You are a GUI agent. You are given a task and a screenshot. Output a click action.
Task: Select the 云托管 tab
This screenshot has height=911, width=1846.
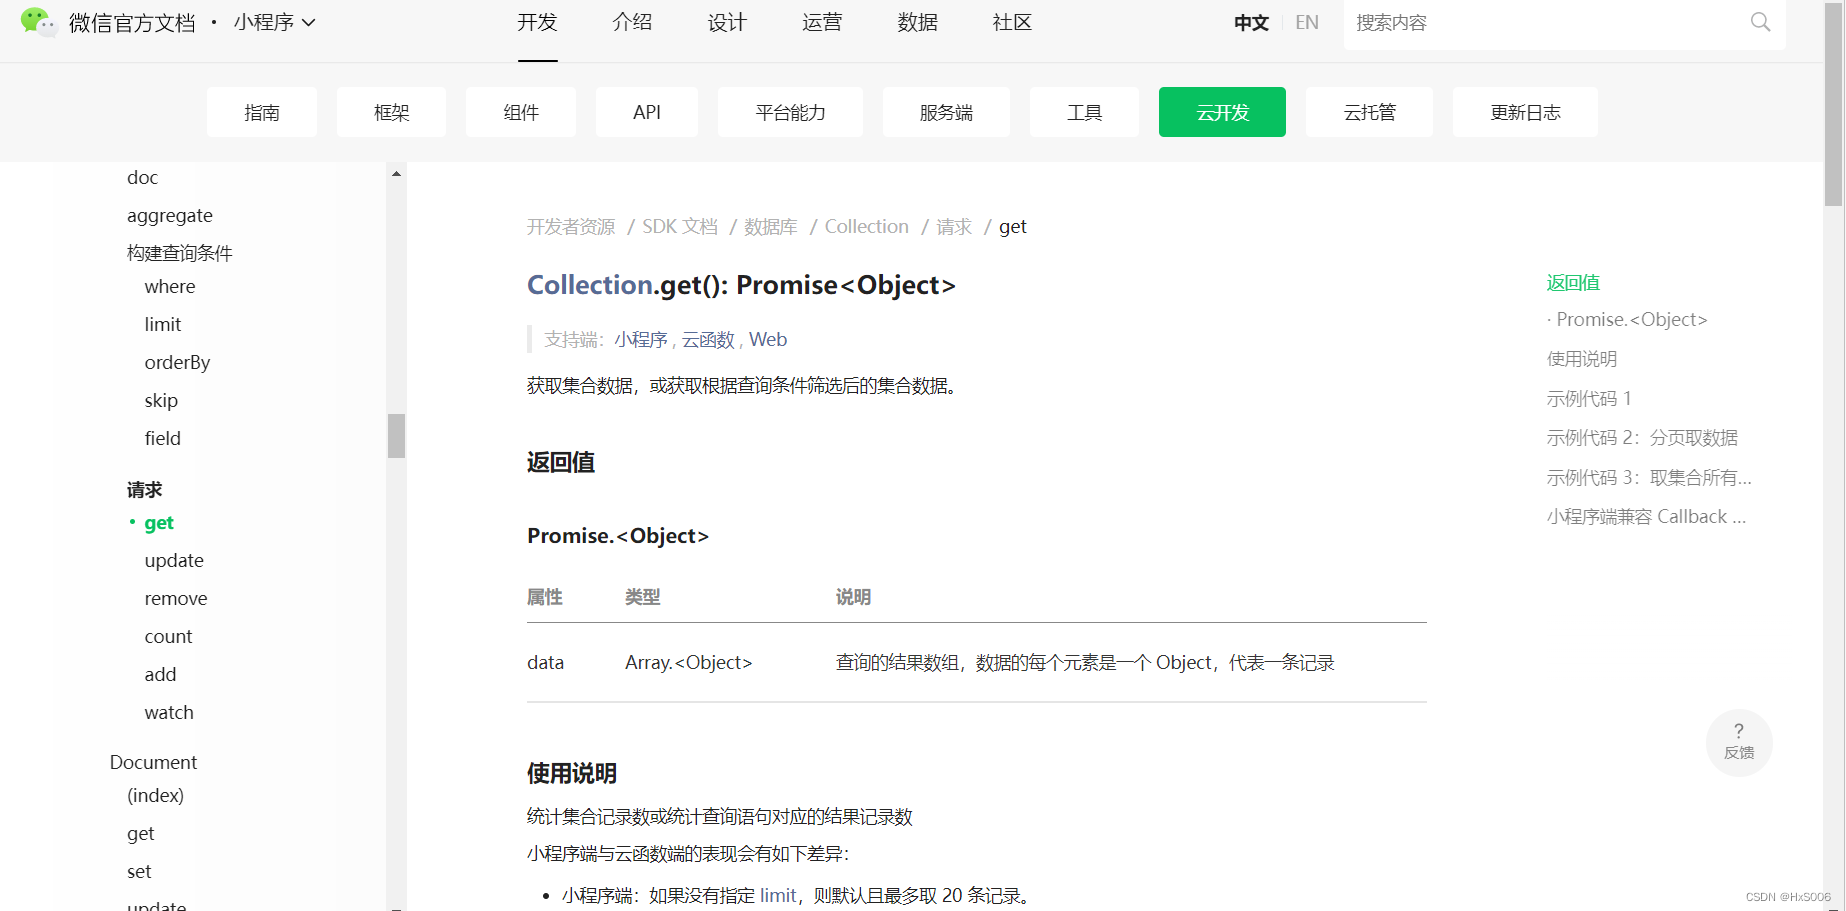pyautogui.click(x=1369, y=112)
